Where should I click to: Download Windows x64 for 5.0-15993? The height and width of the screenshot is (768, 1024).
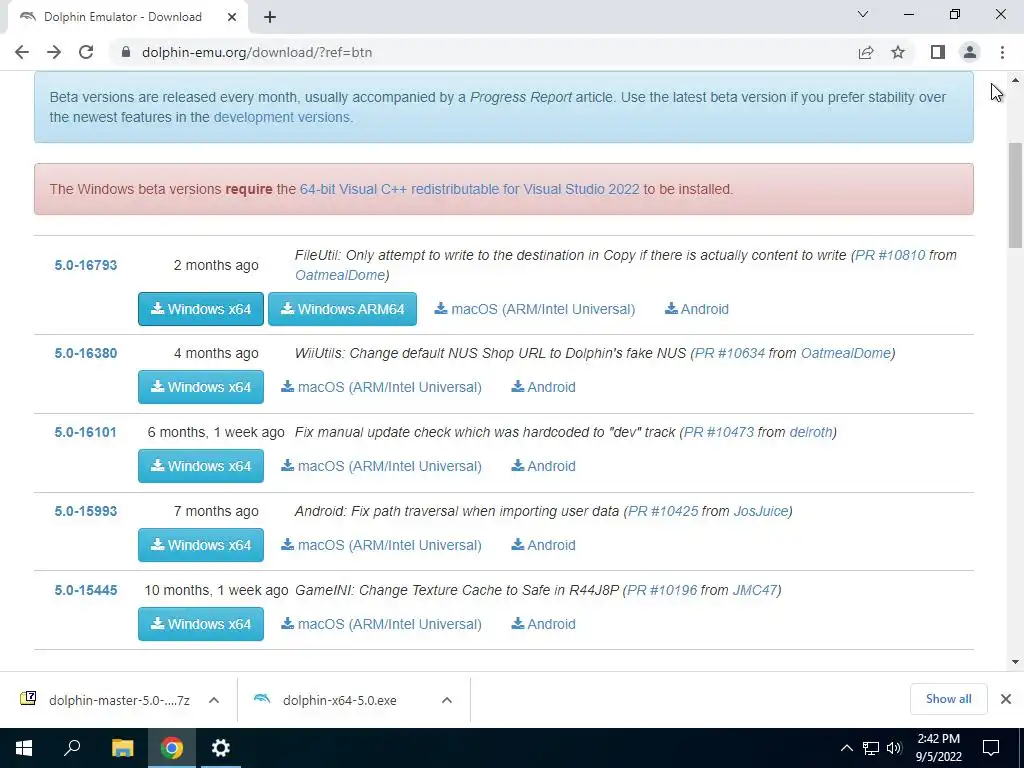[200, 545]
